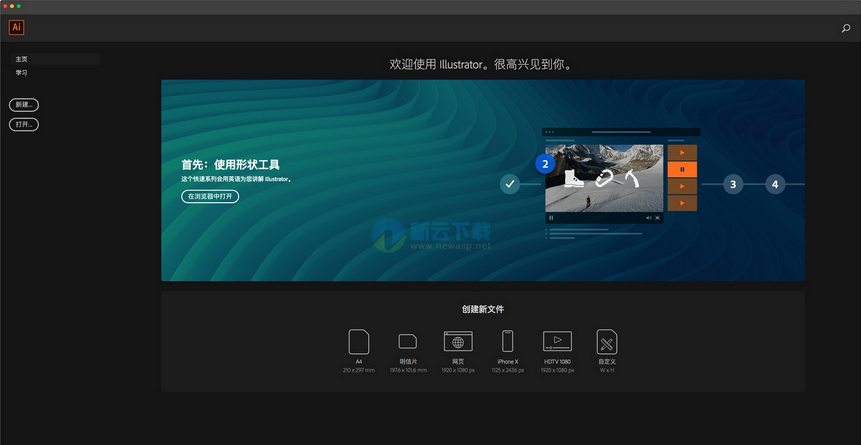Click the 首先：使用形状工具 banner title
861x445 pixels.
coord(231,164)
